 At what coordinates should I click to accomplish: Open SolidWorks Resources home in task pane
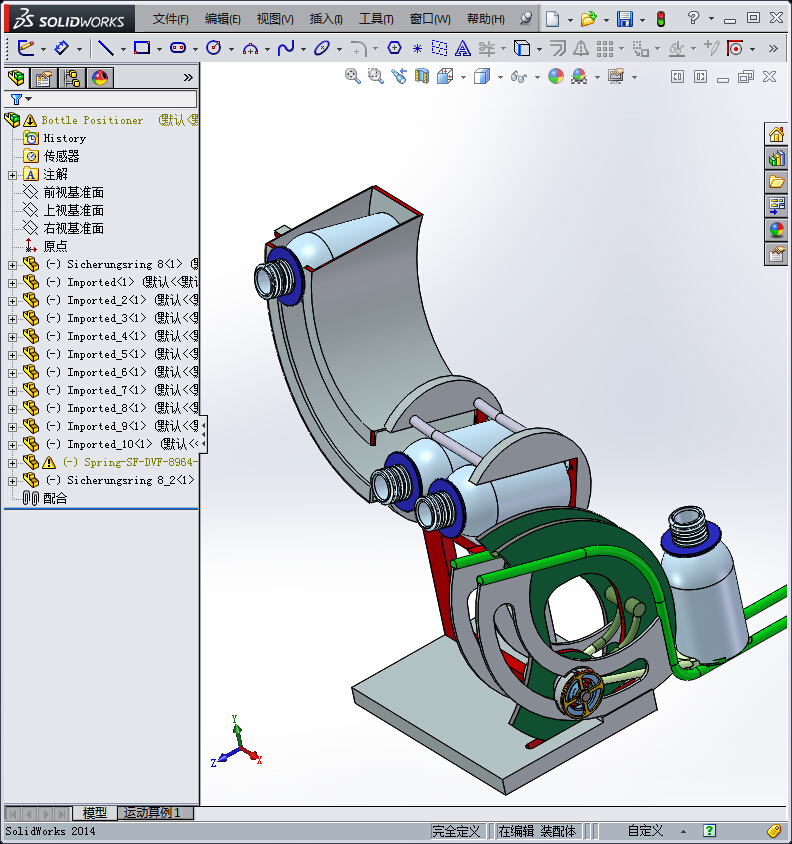pos(776,134)
